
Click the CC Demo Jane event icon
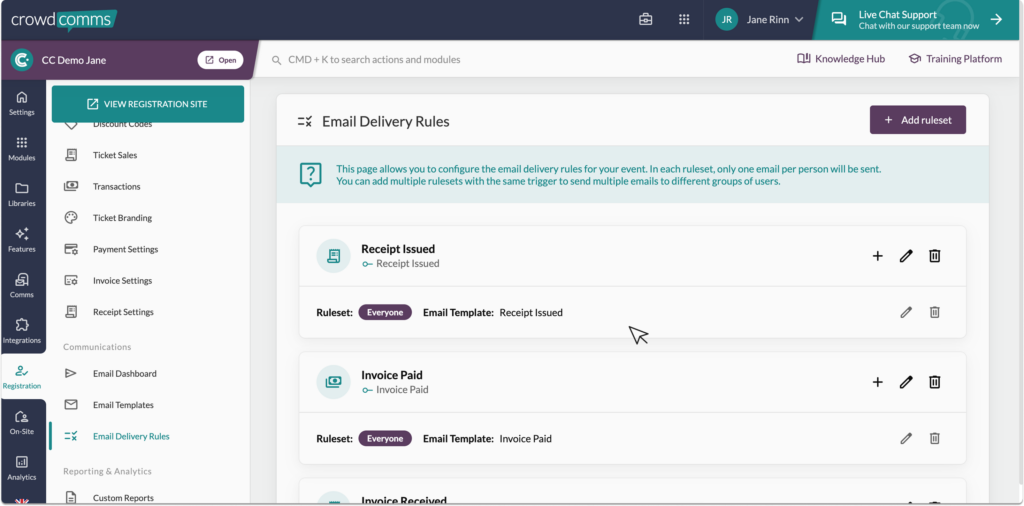point(22,60)
